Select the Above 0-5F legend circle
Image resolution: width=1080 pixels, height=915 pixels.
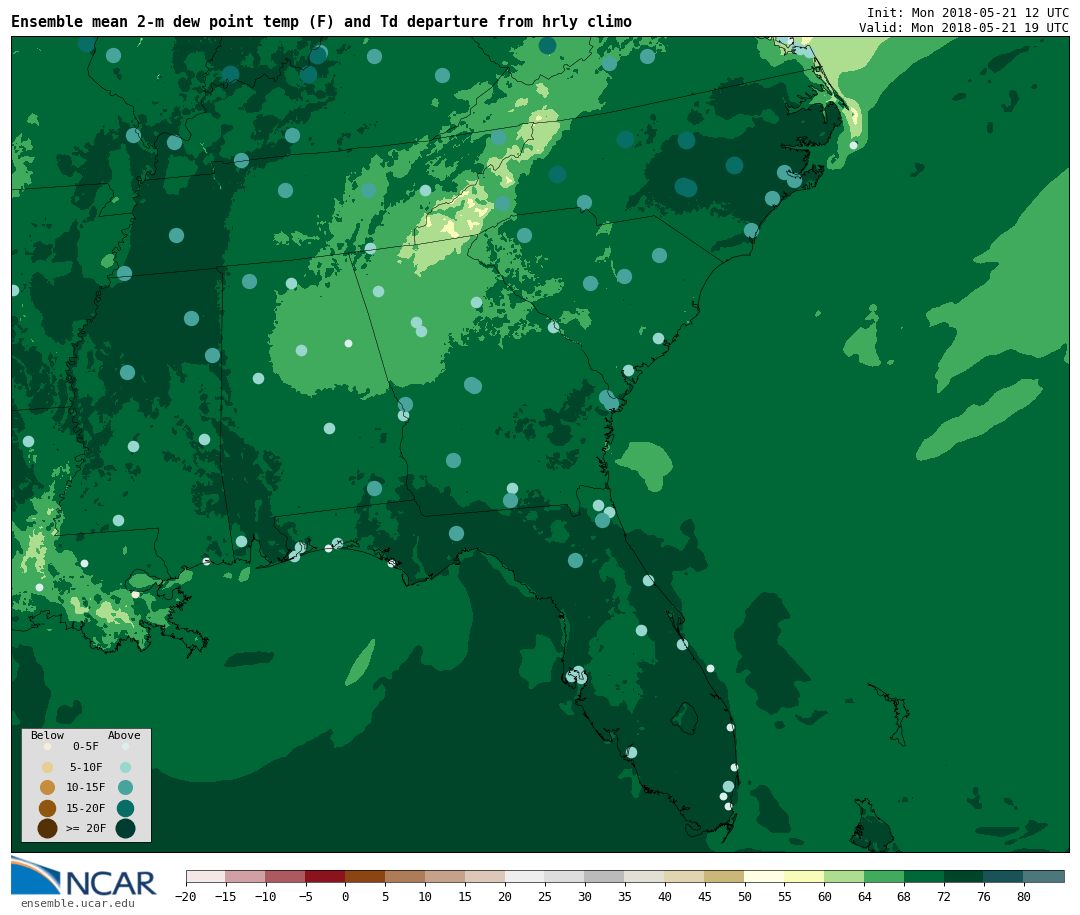pos(125,746)
